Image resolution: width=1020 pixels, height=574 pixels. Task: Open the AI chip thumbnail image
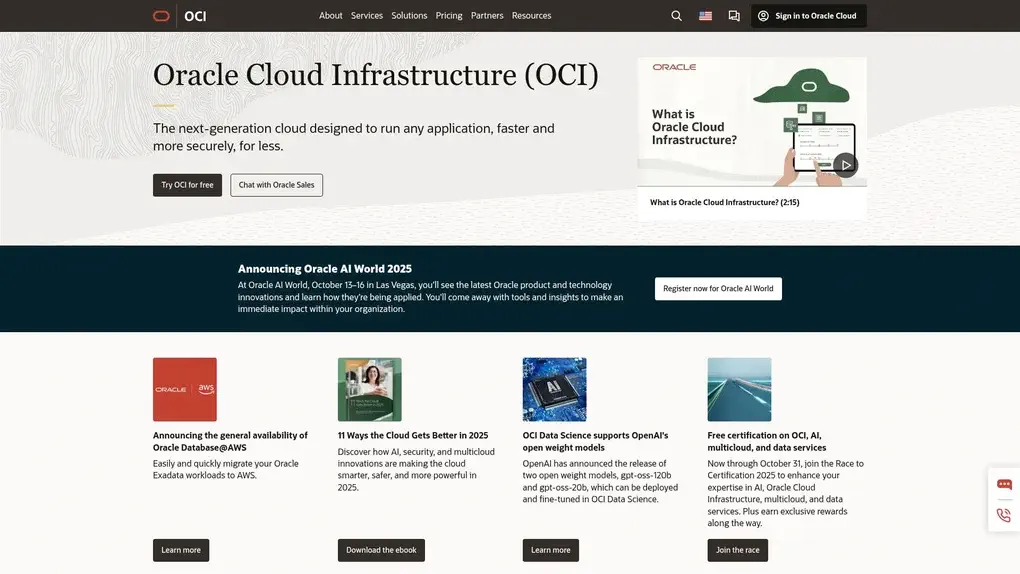point(554,389)
